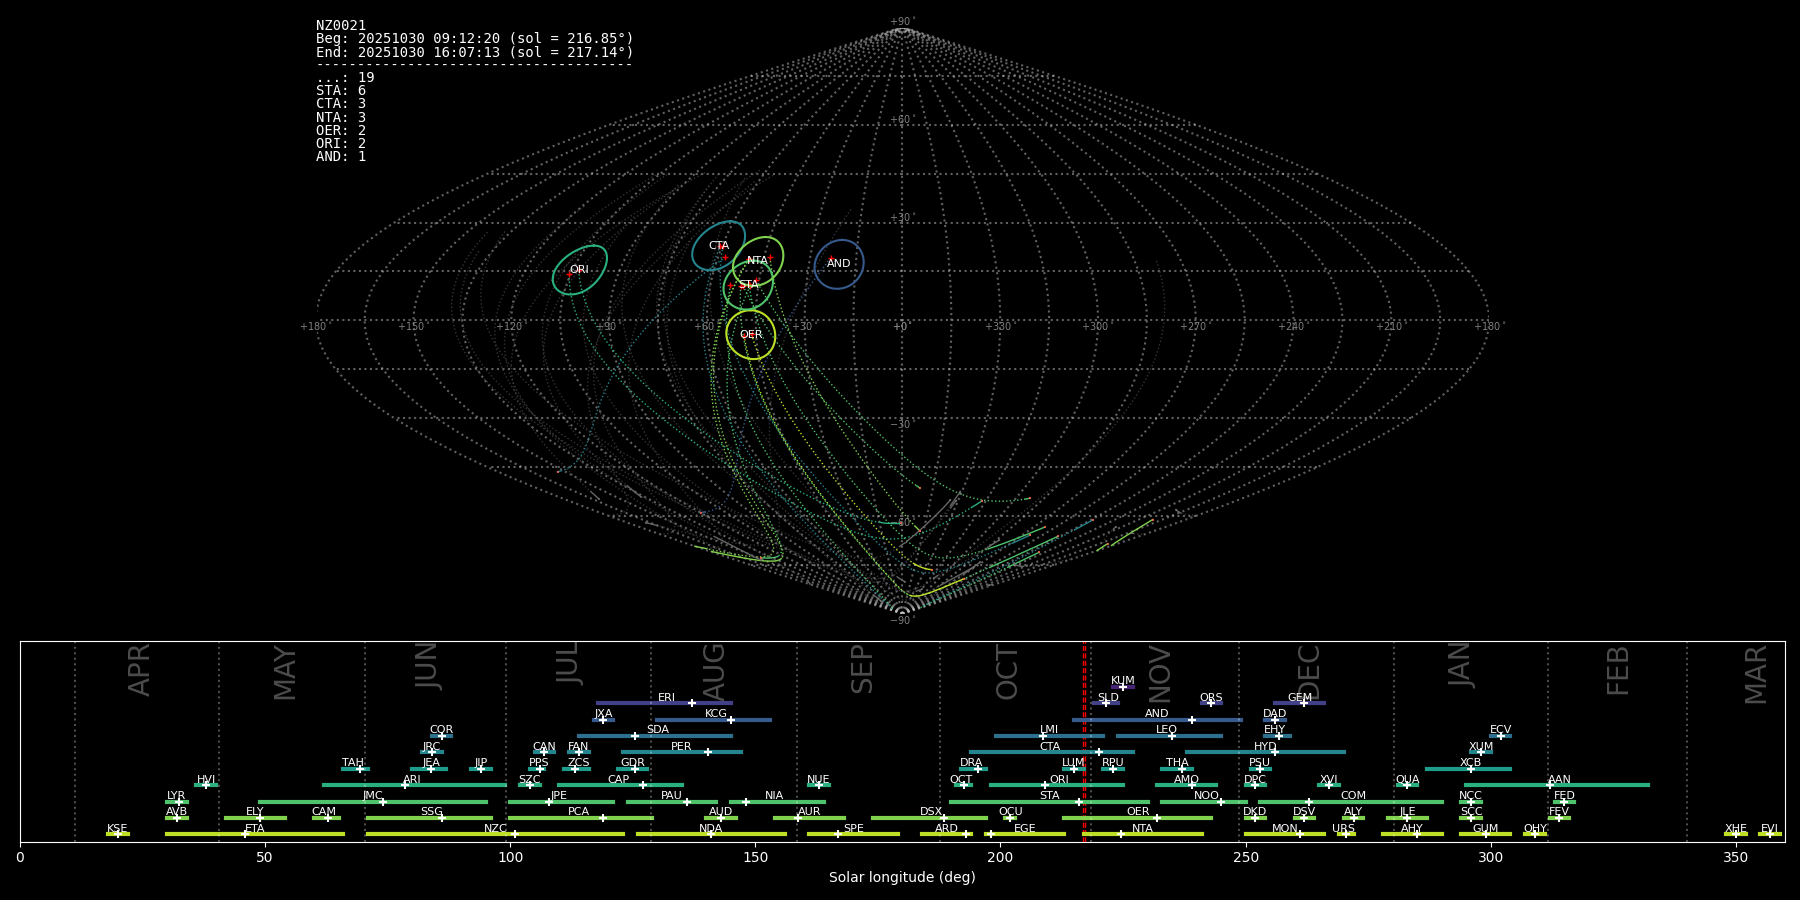
Task: Click the 'Solar longitude (deg)' axis label
Action: pyautogui.click(x=902, y=877)
